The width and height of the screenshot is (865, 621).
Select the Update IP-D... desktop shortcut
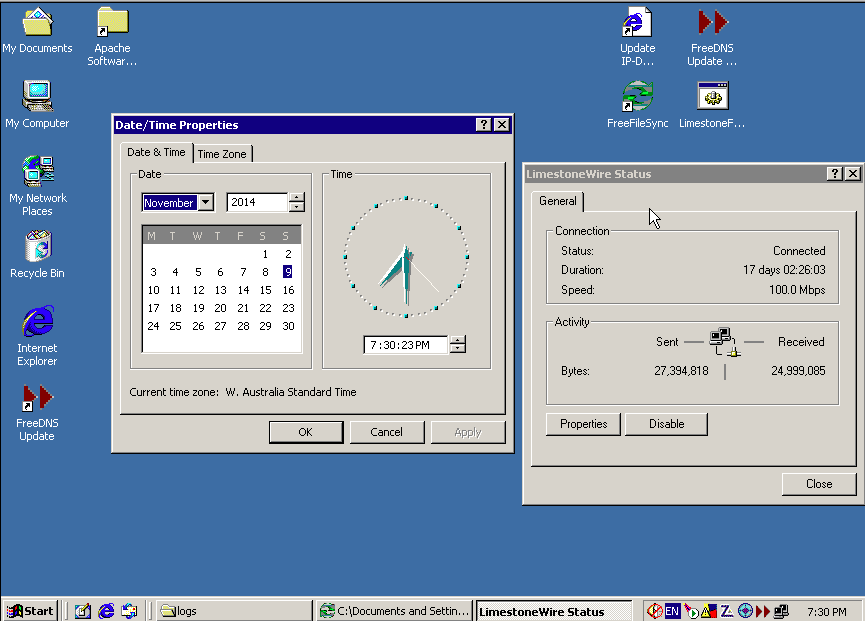coord(637,36)
